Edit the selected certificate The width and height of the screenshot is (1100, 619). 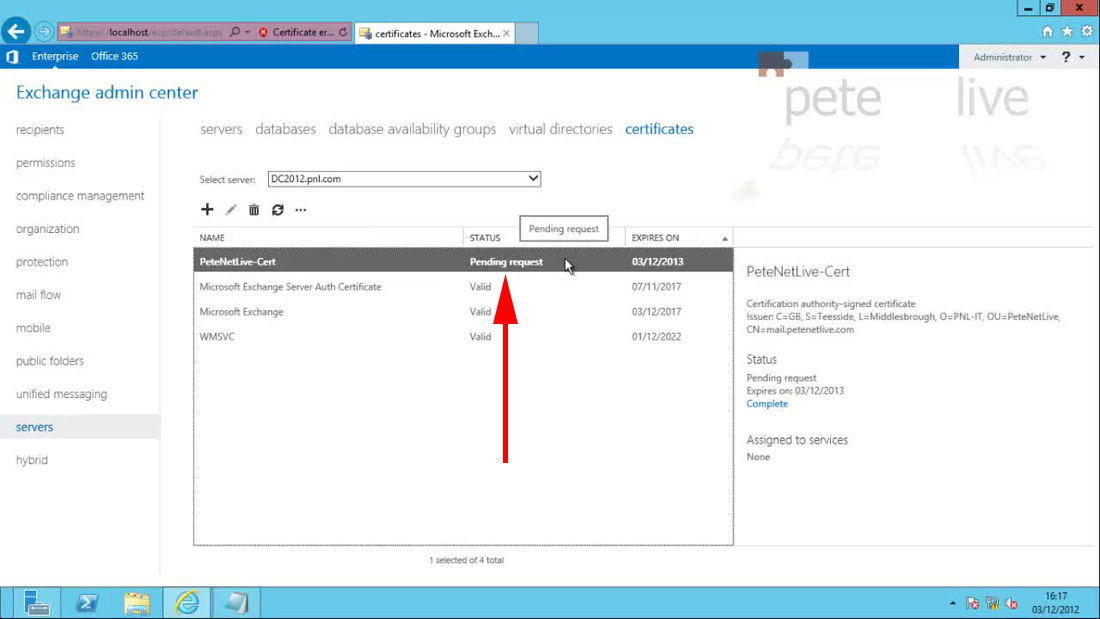tap(231, 210)
